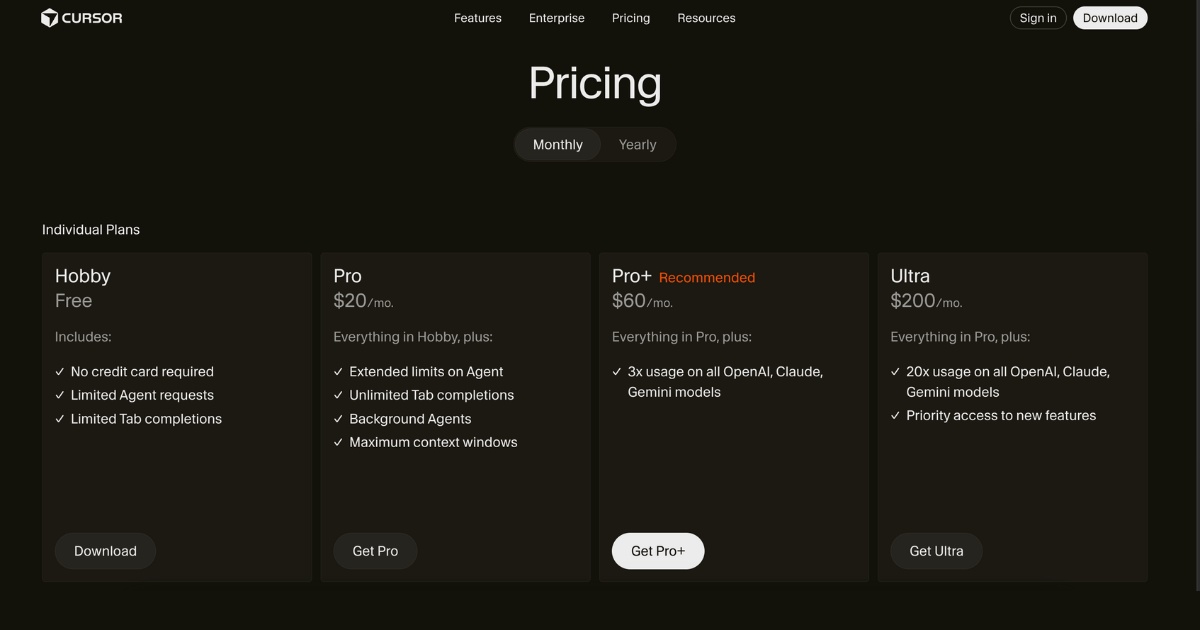Click the checkmark beside 3x usage feature
Viewport: 1200px width, 630px height.
click(x=617, y=372)
